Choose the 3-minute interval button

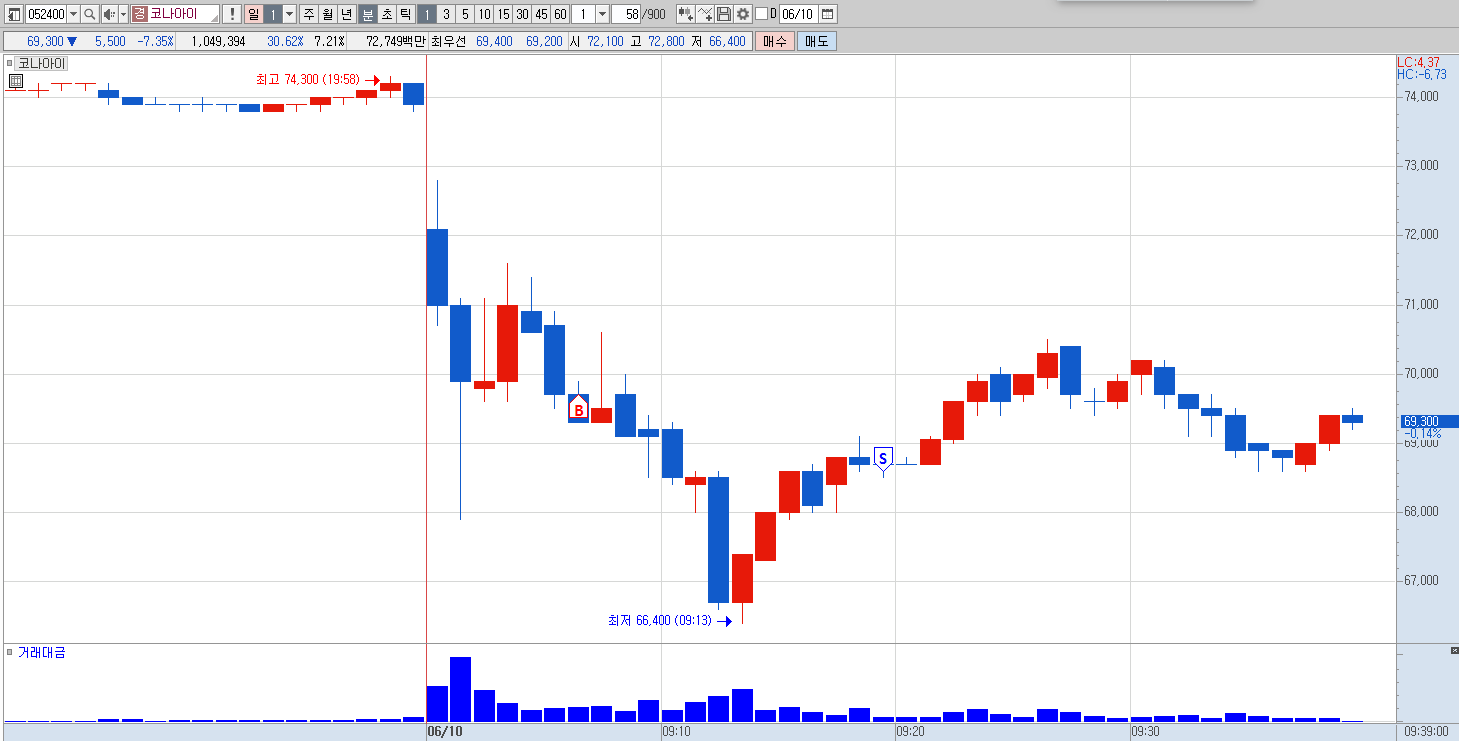(x=446, y=14)
